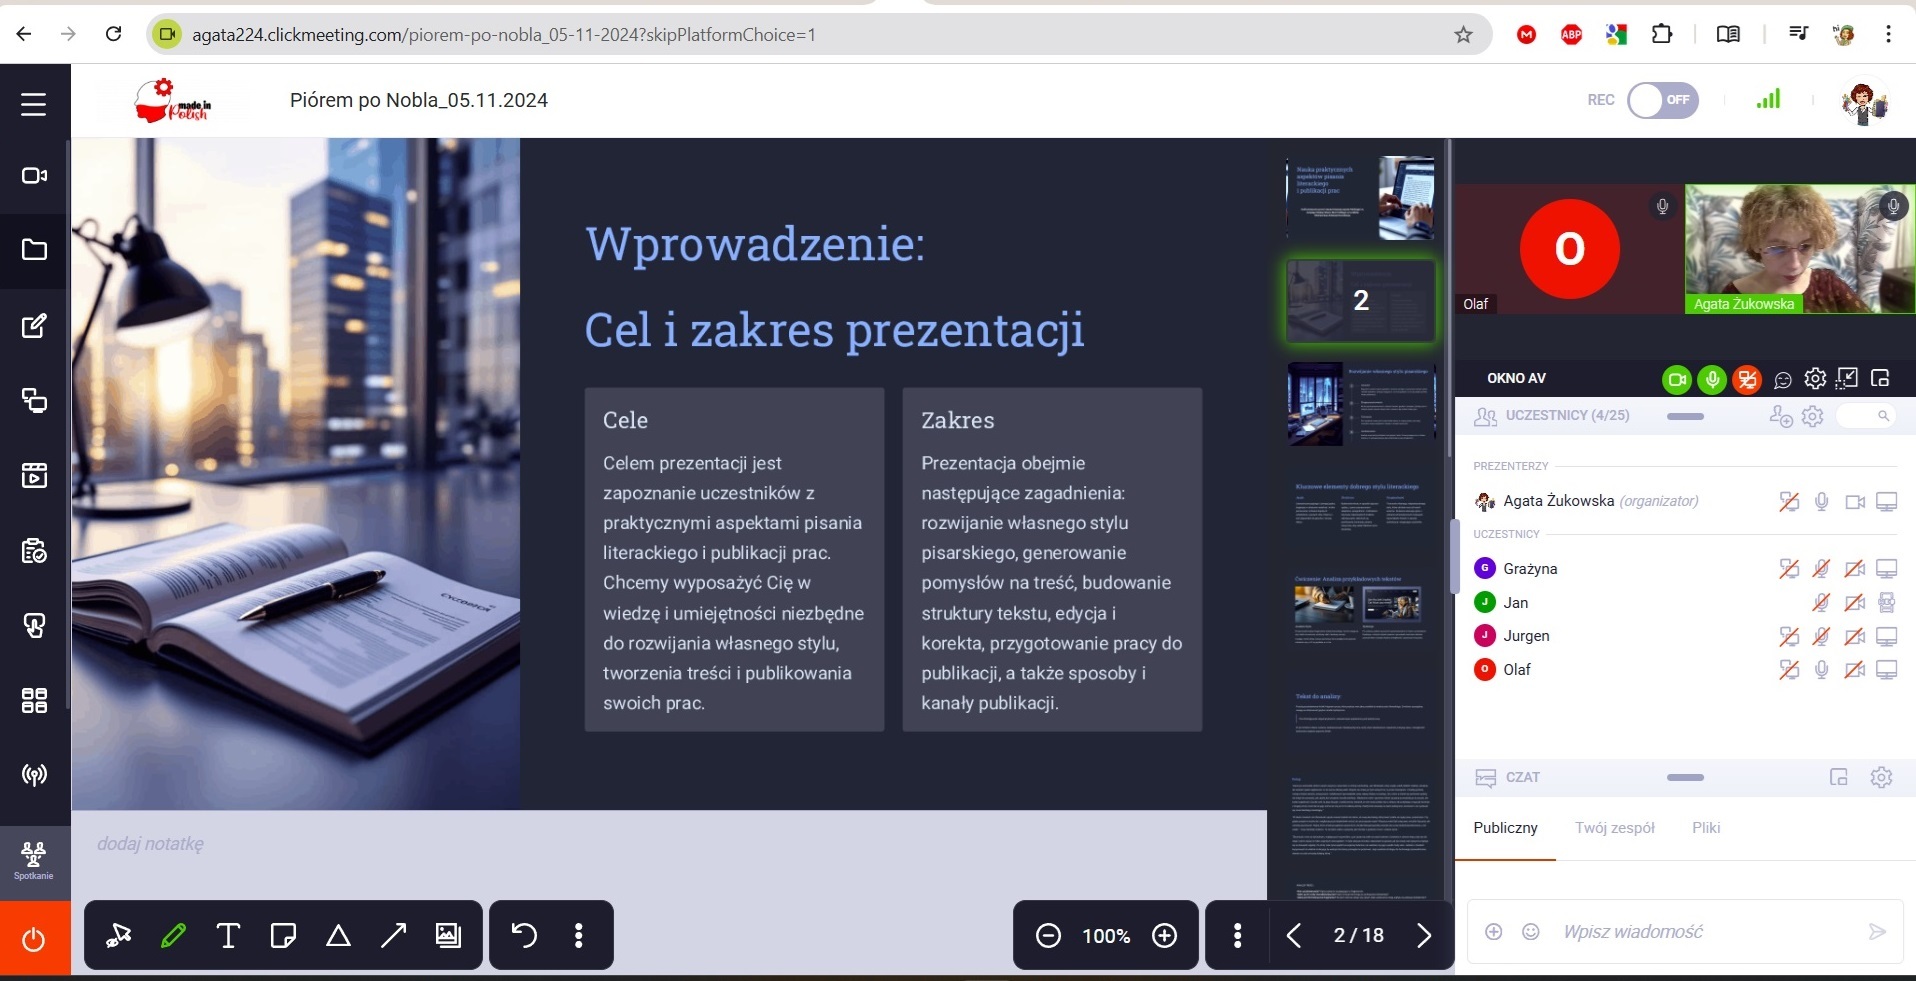Toggle Agata Żukowska's camera icon

(1855, 502)
